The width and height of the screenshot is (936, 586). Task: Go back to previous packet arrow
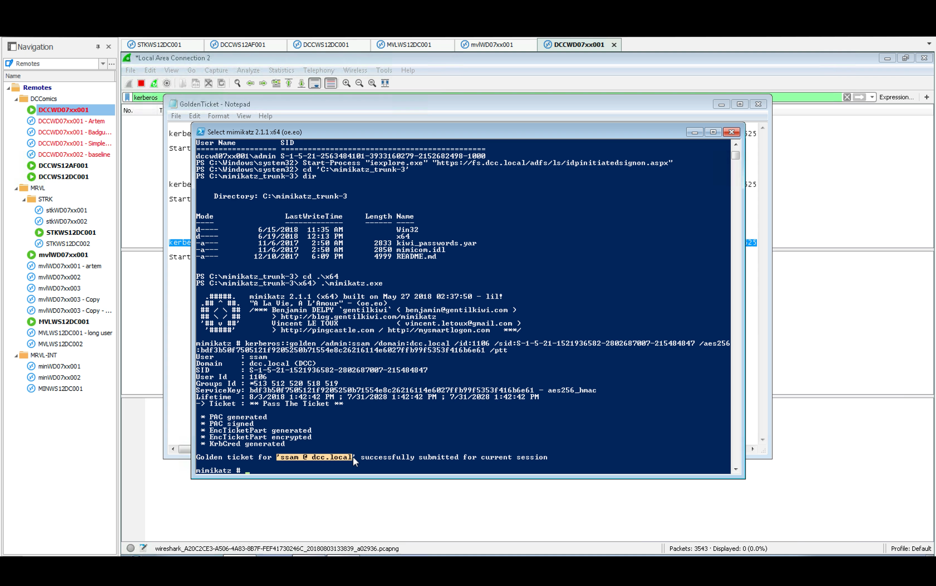[x=250, y=84]
